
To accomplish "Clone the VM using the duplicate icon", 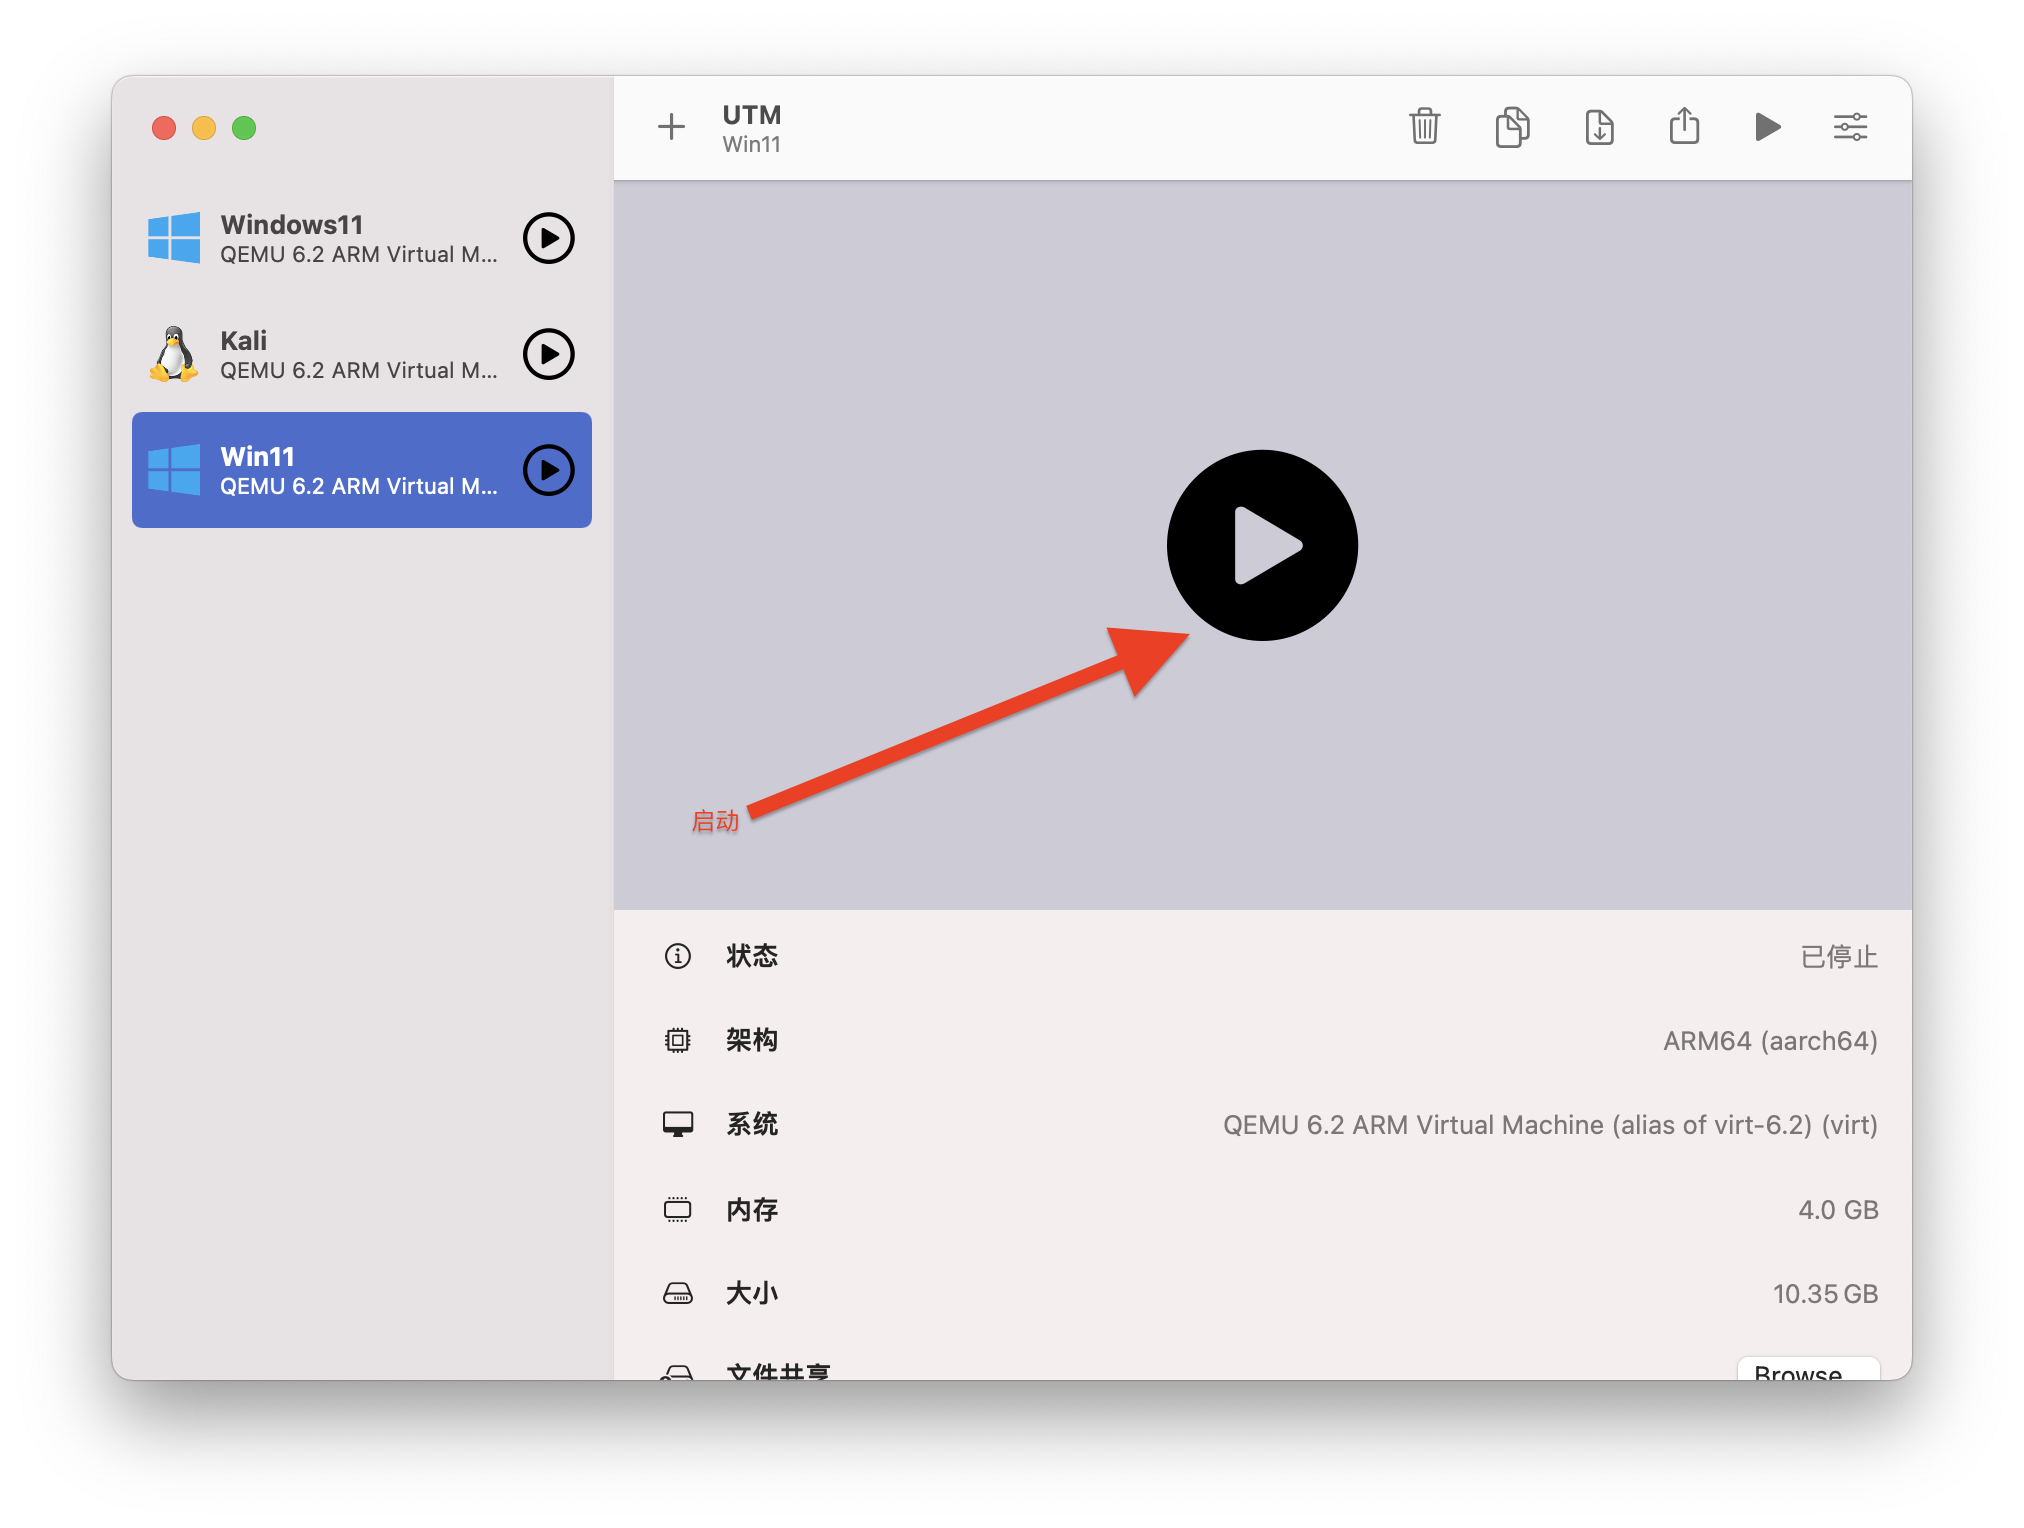I will pos(1511,127).
